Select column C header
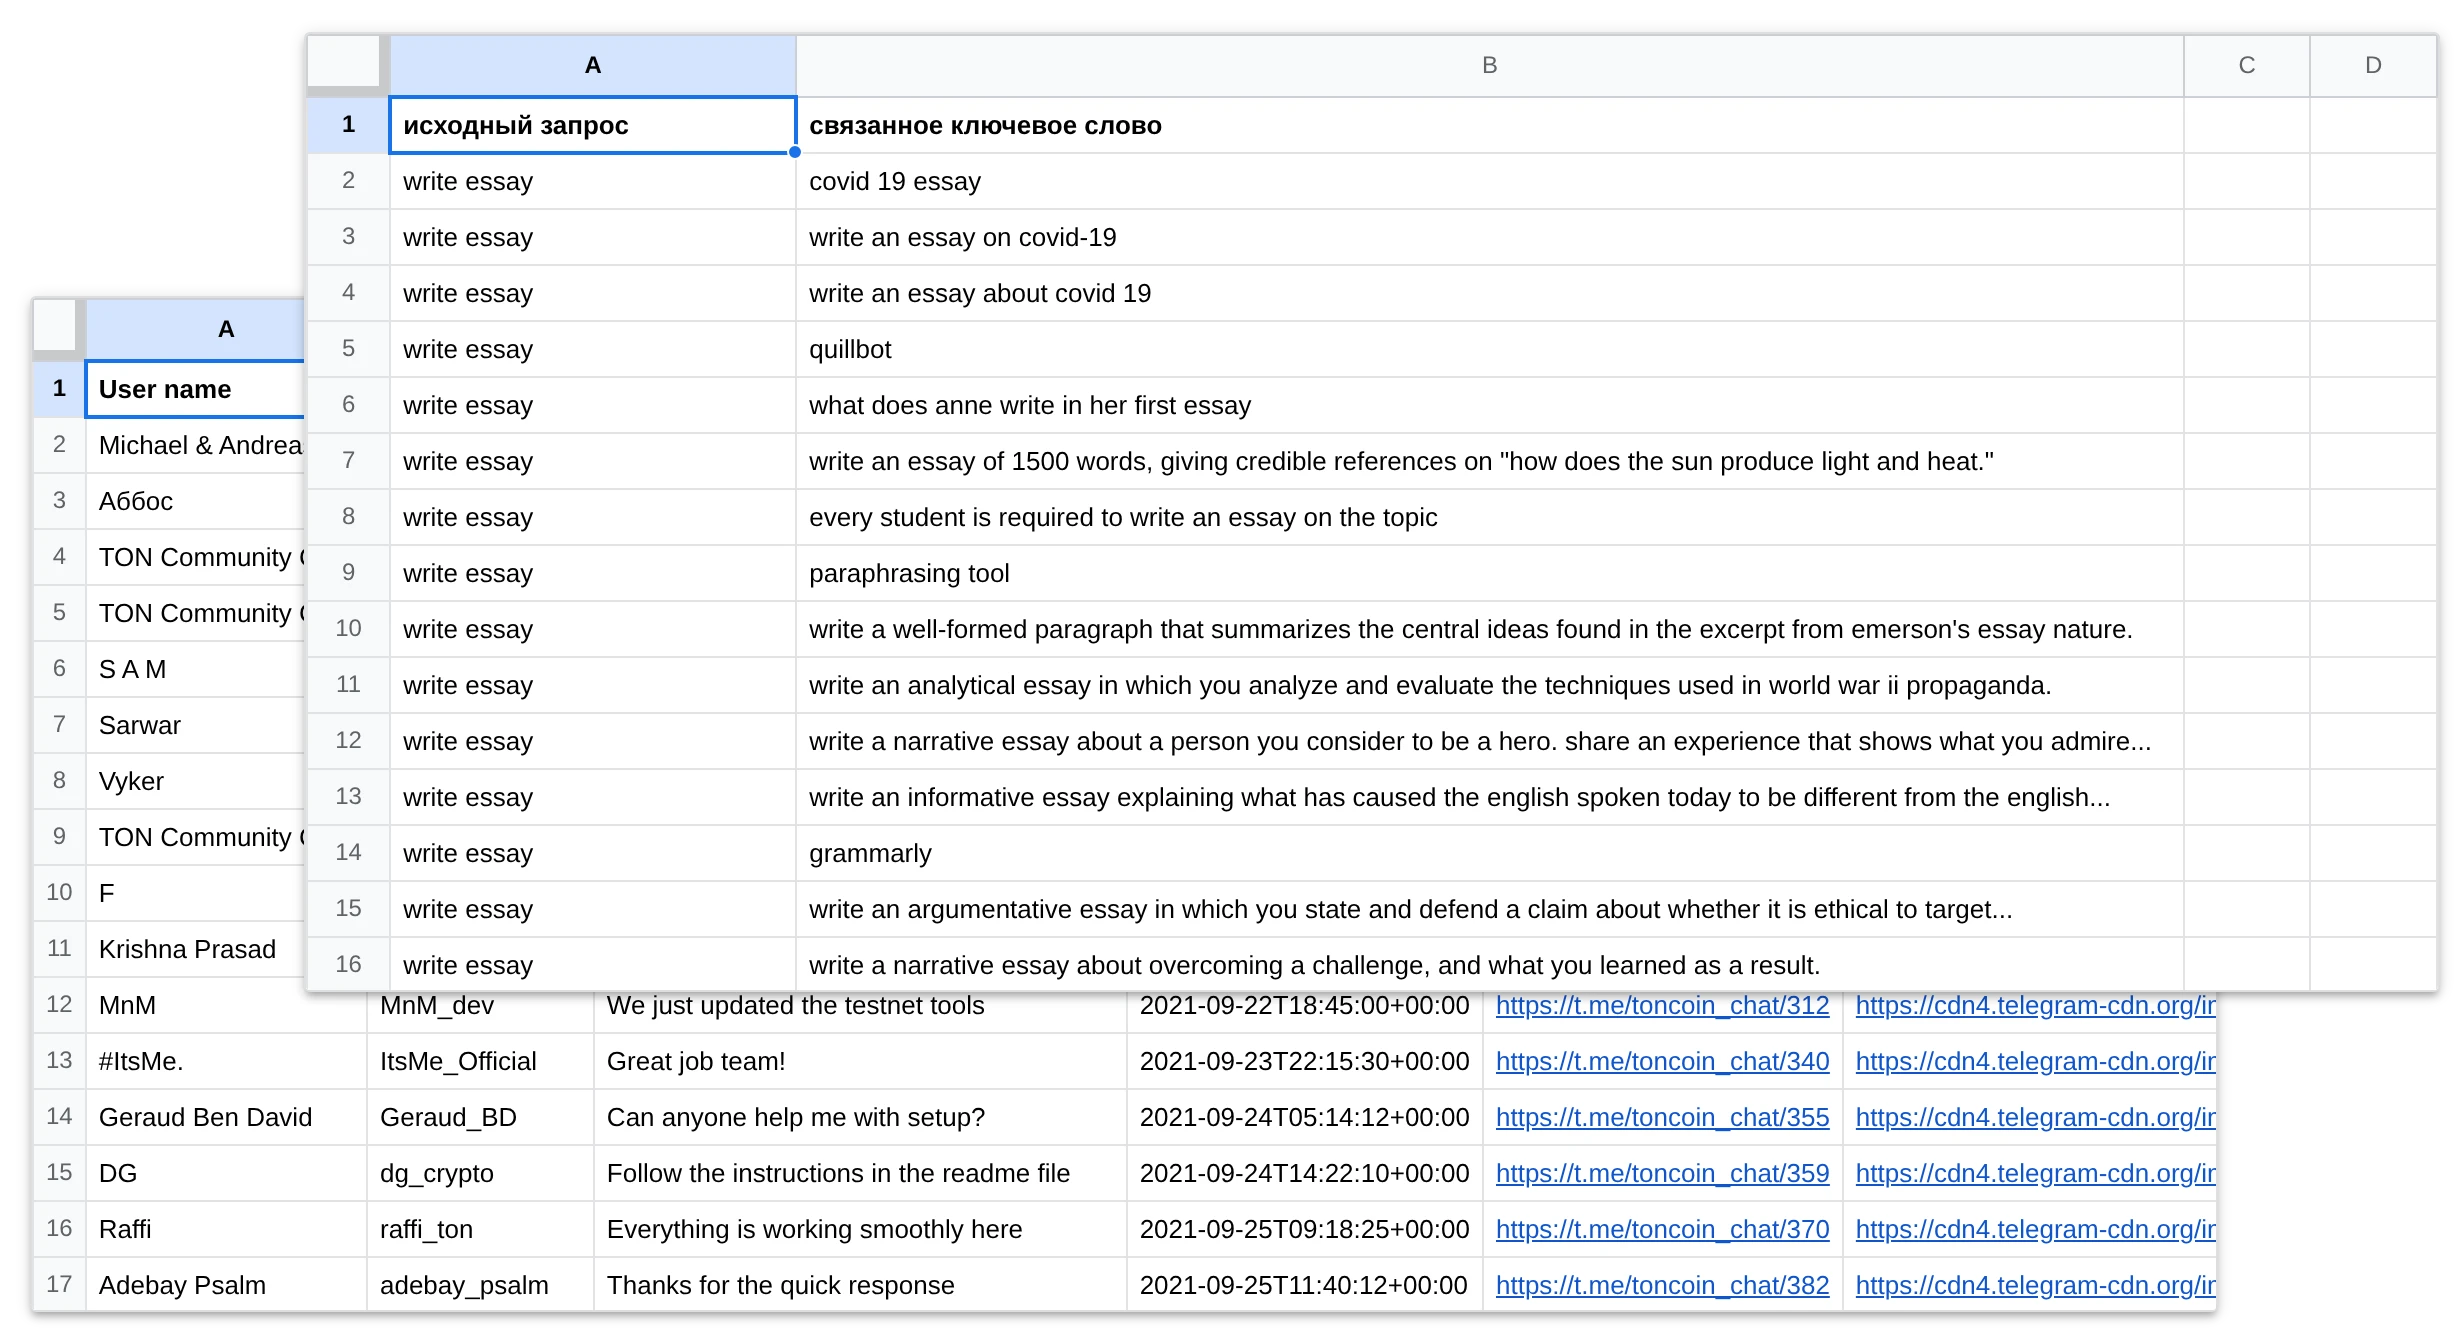Image resolution: width=2464 pixels, height=1340 pixels. pyautogui.click(x=2246, y=65)
